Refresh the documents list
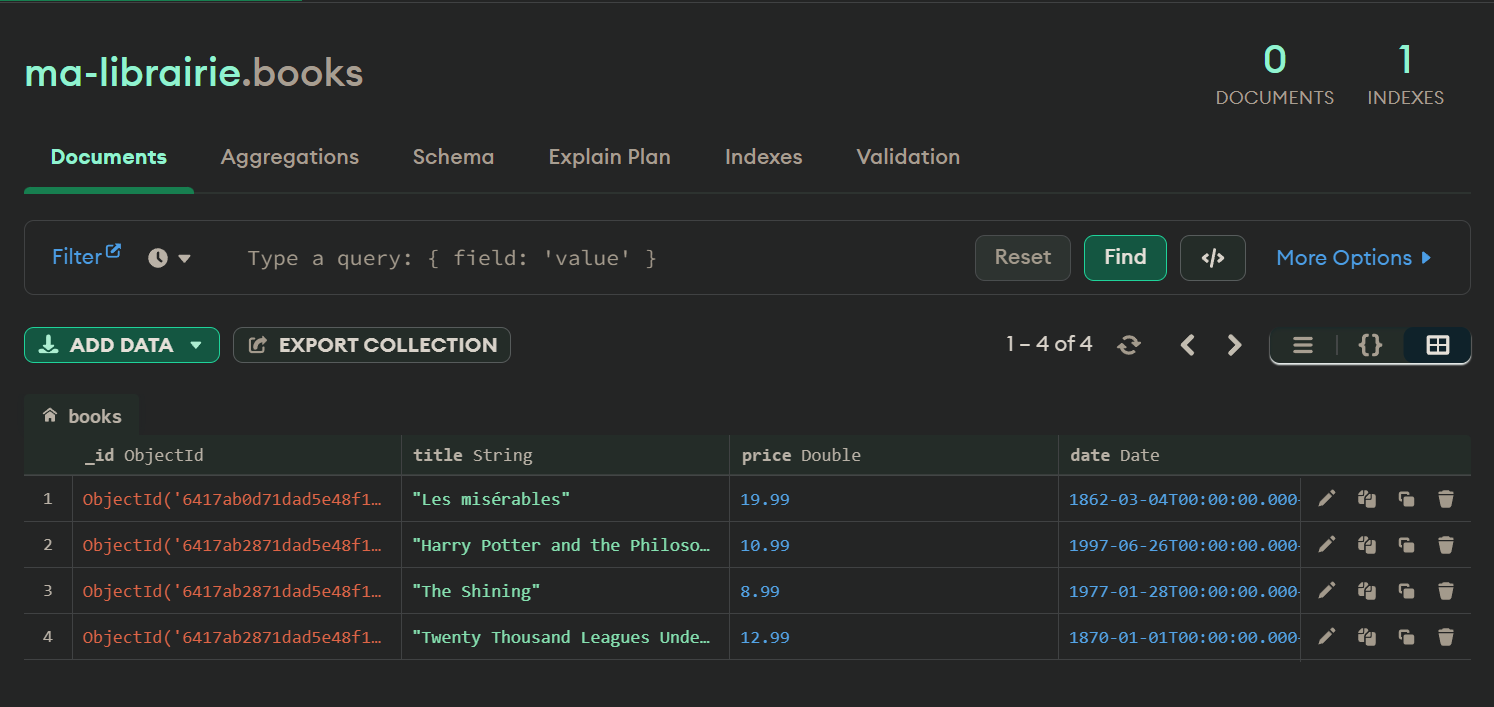Screen dimensions: 1494x707 [x=1129, y=345]
